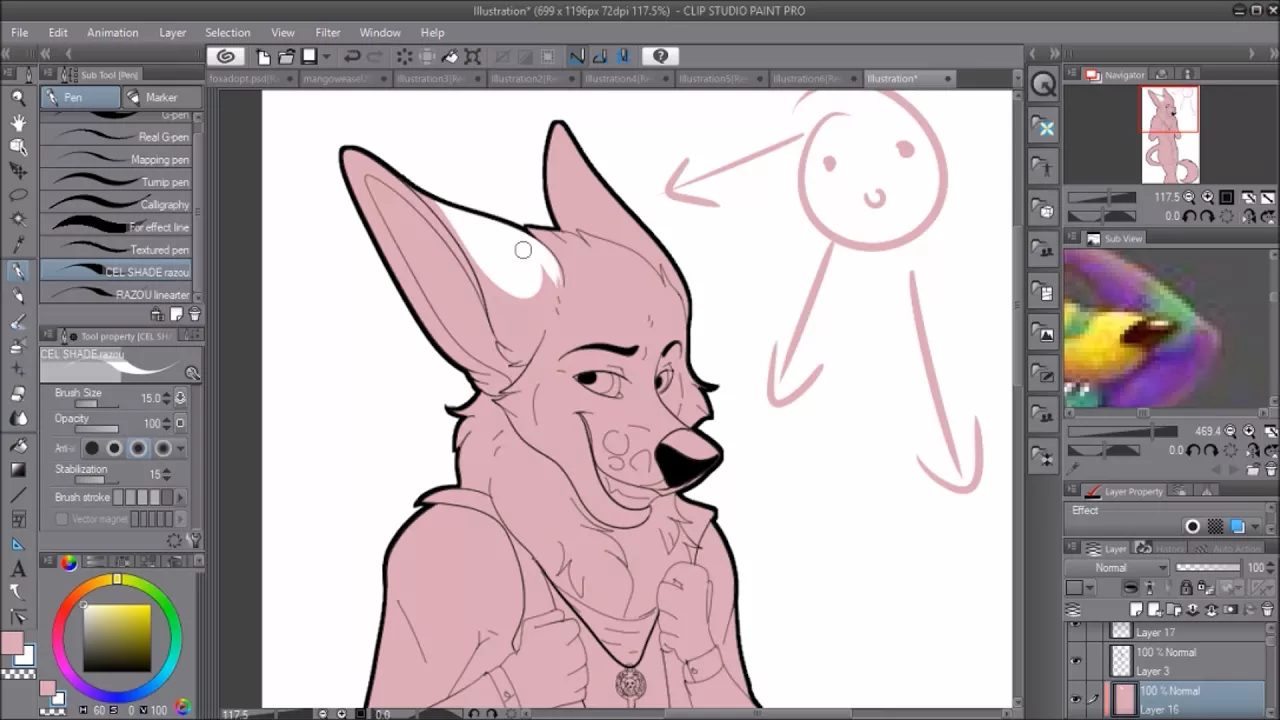The width and height of the screenshot is (1280, 720).
Task: Open the Filter menu
Action: tap(328, 33)
